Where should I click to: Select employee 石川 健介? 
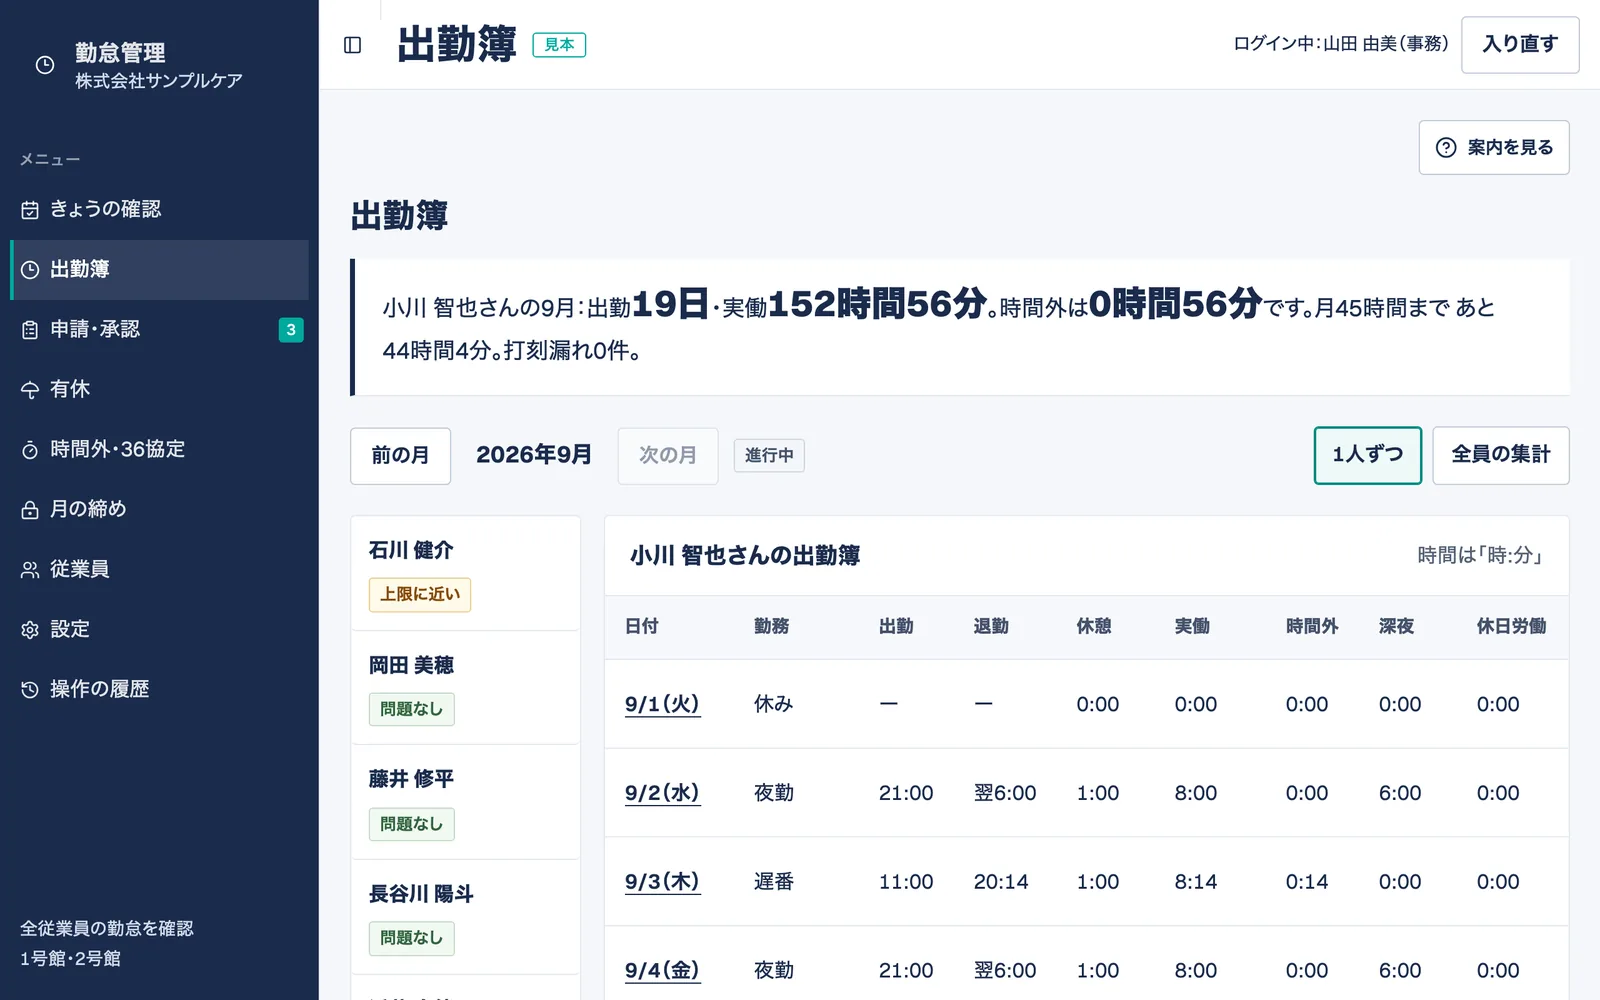465,573
